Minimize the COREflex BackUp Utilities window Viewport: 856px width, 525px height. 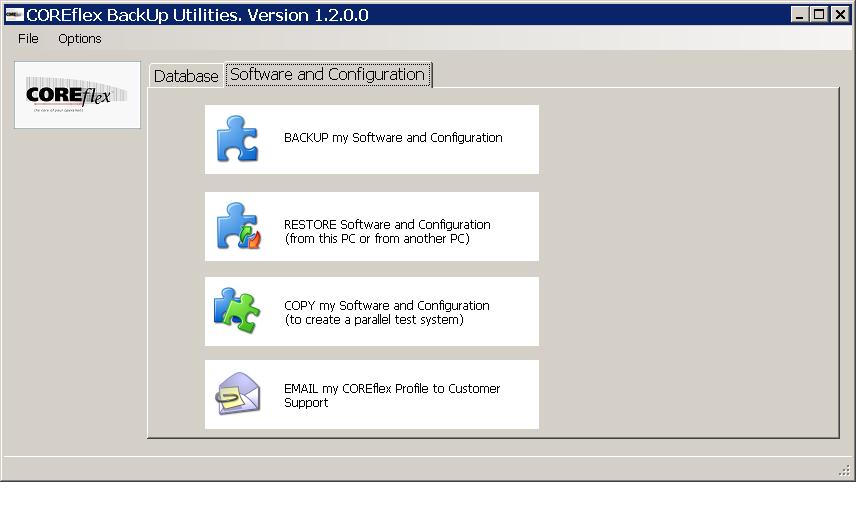click(x=799, y=15)
